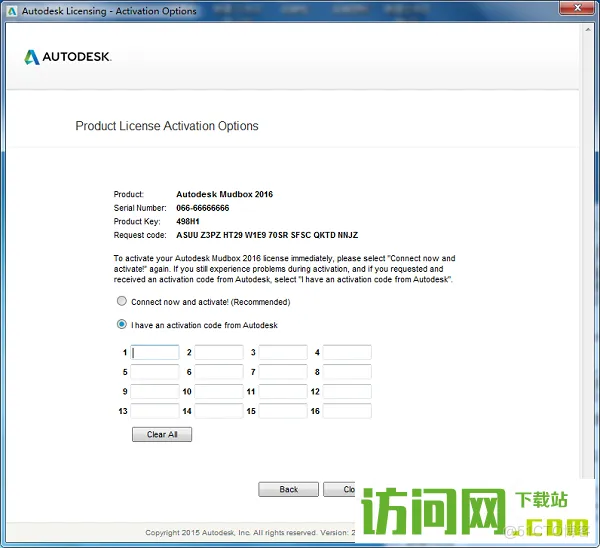The width and height of the screenshot is (600, 548).
Task: Click activation code field 6
Action: 219,372
